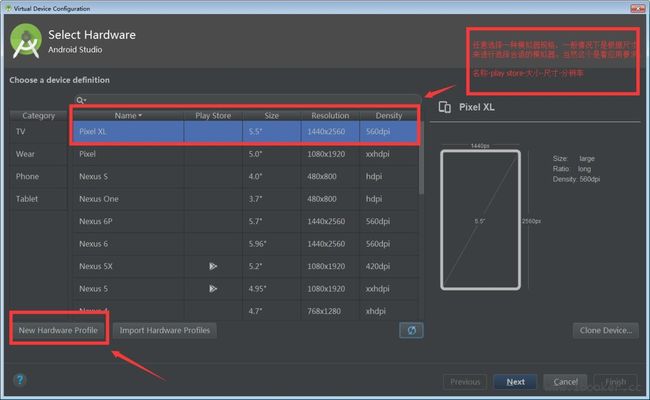
Task: Click the device table vertical scrollbar
Action: pos(421,158)
